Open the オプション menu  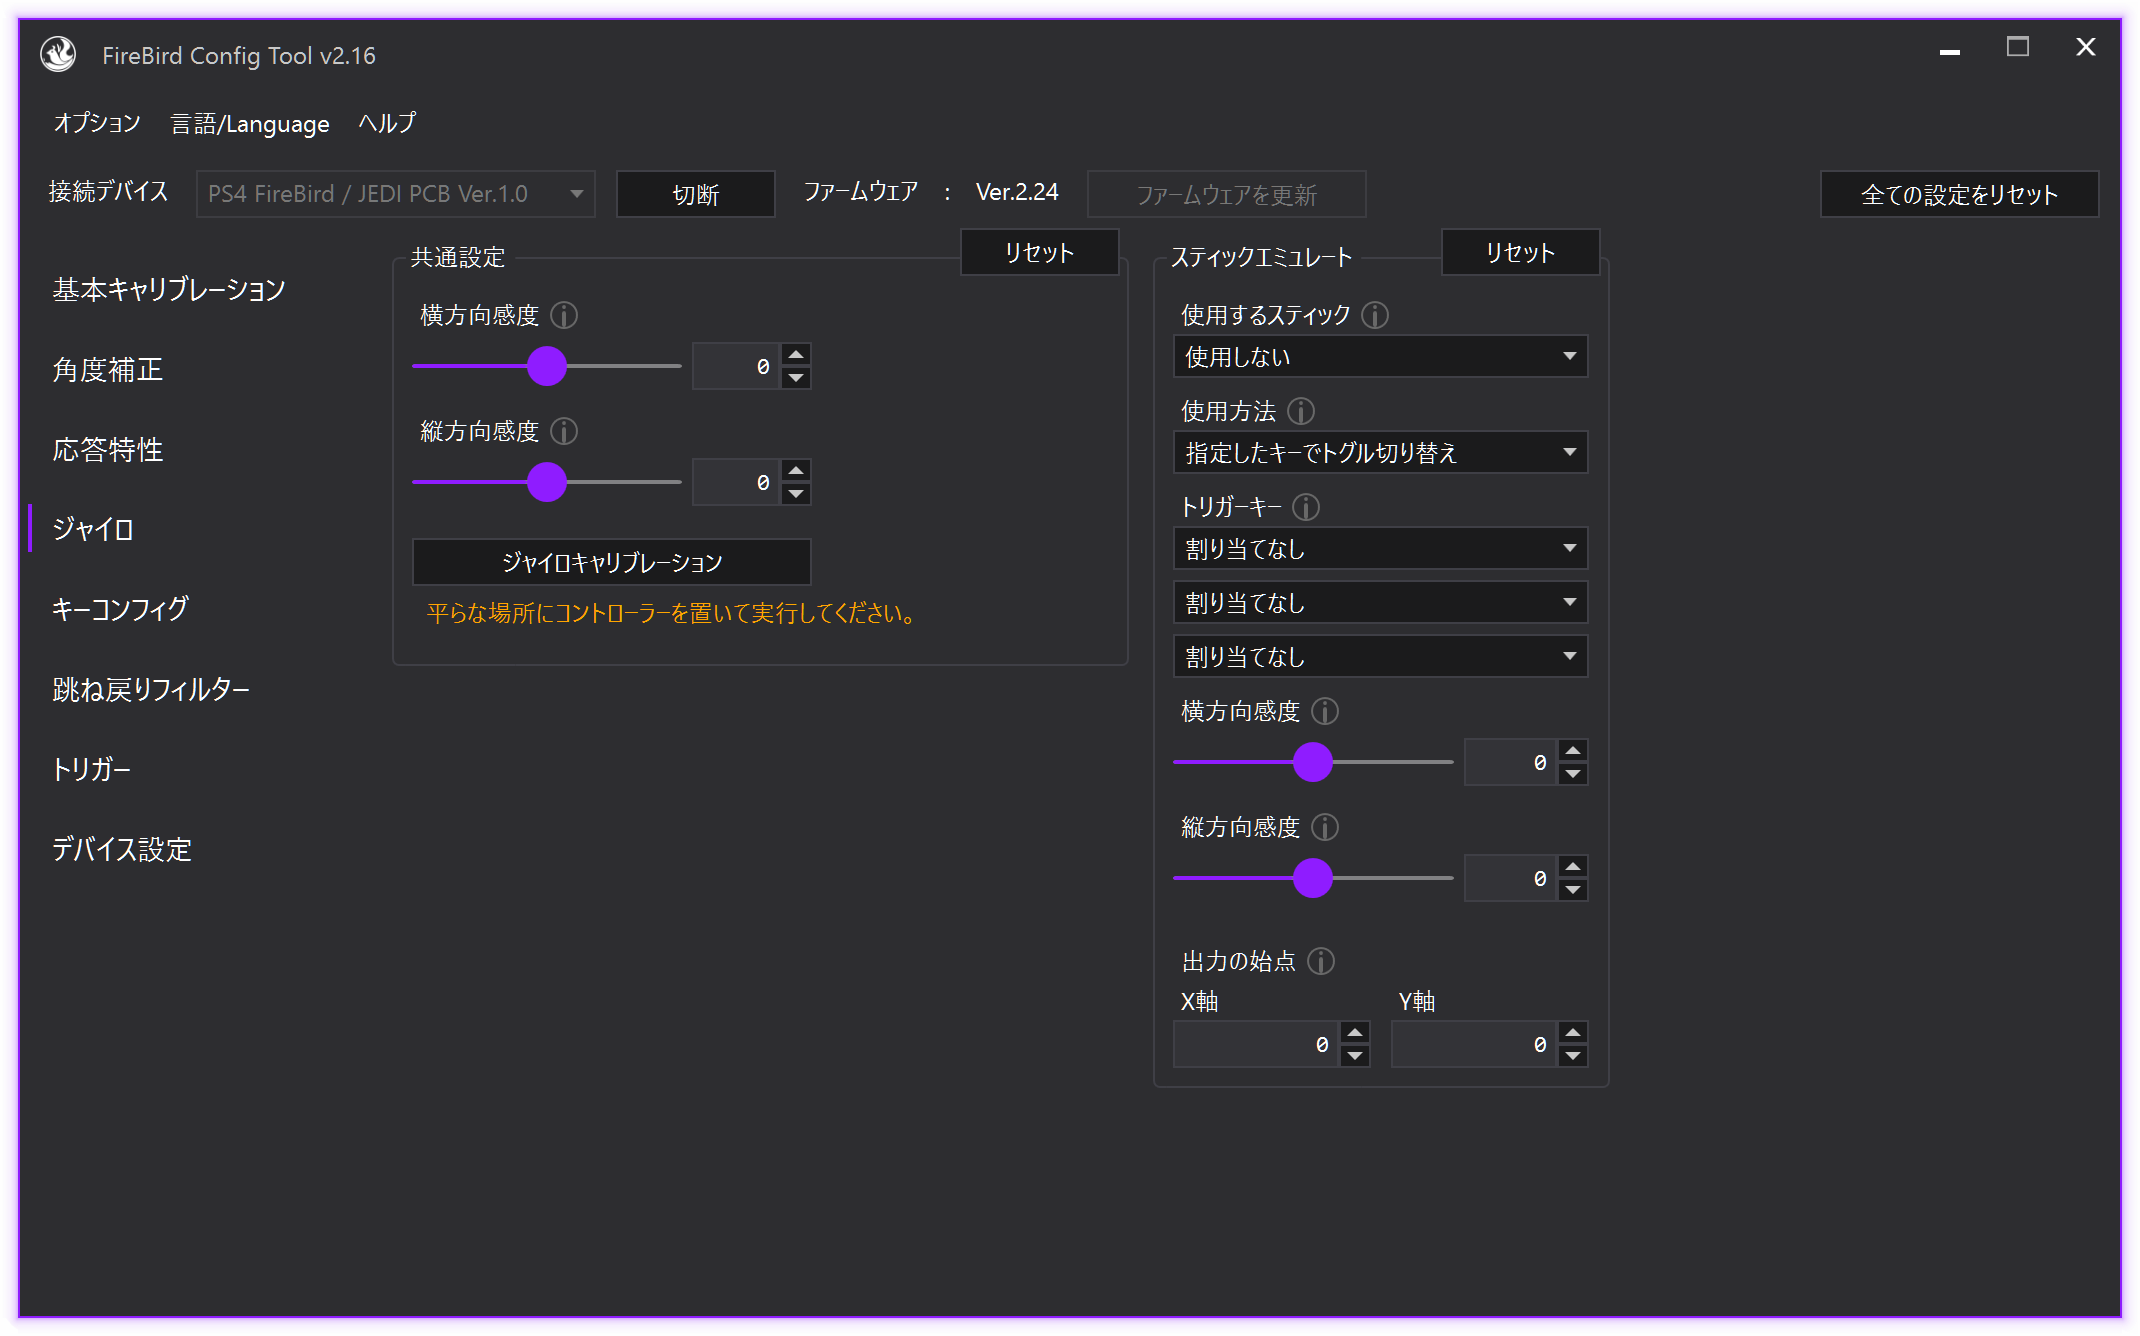97,124
